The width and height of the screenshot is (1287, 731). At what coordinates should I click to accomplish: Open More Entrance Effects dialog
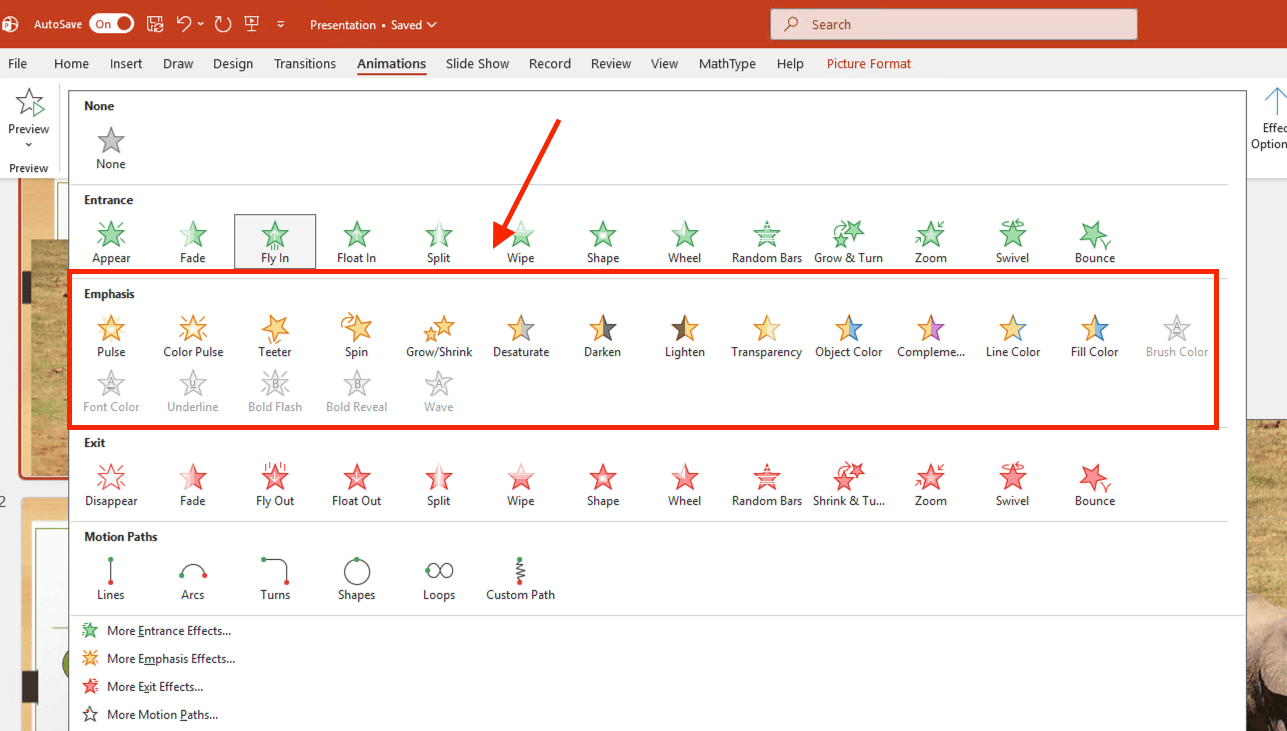(x=168, y=631)
